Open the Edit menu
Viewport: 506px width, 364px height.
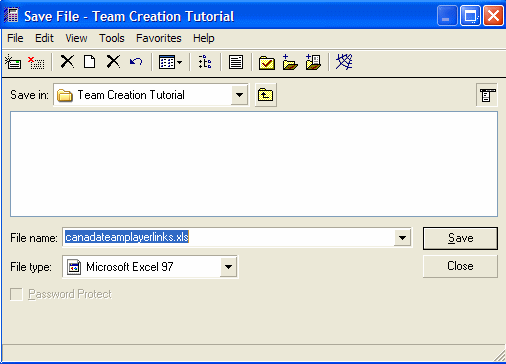point(44,38)
